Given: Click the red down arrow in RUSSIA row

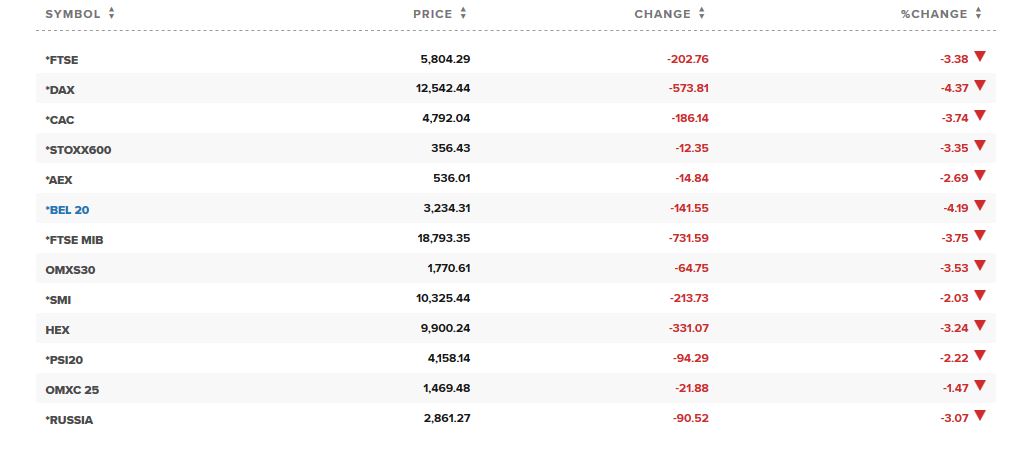Looking at the screenshot, I should click(979, 415).
